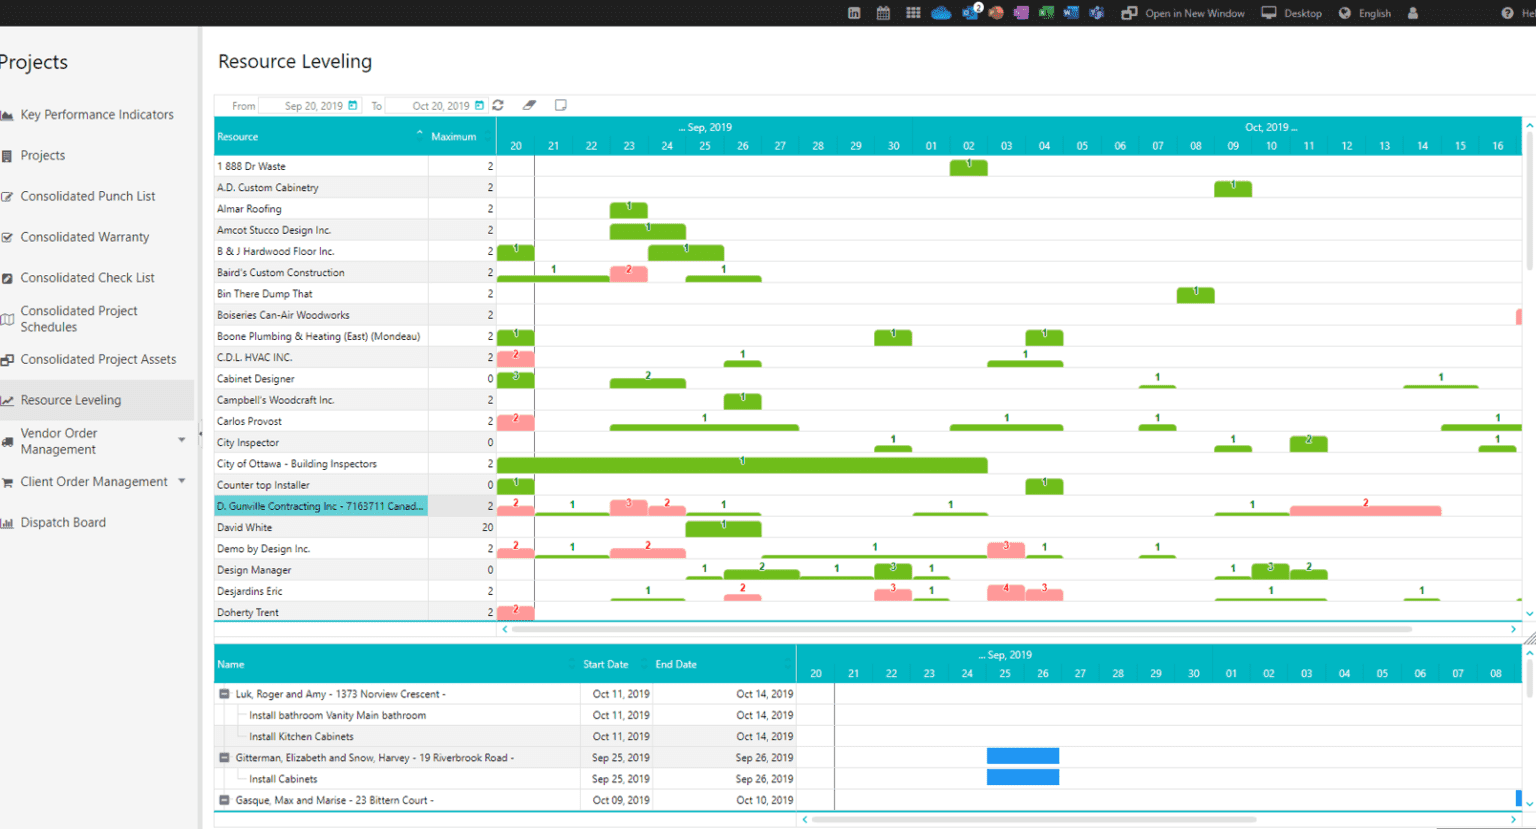1536x829 pixels.
Task: Open the apps grid icon in the top bar
Action: click(x=912, y=13)
